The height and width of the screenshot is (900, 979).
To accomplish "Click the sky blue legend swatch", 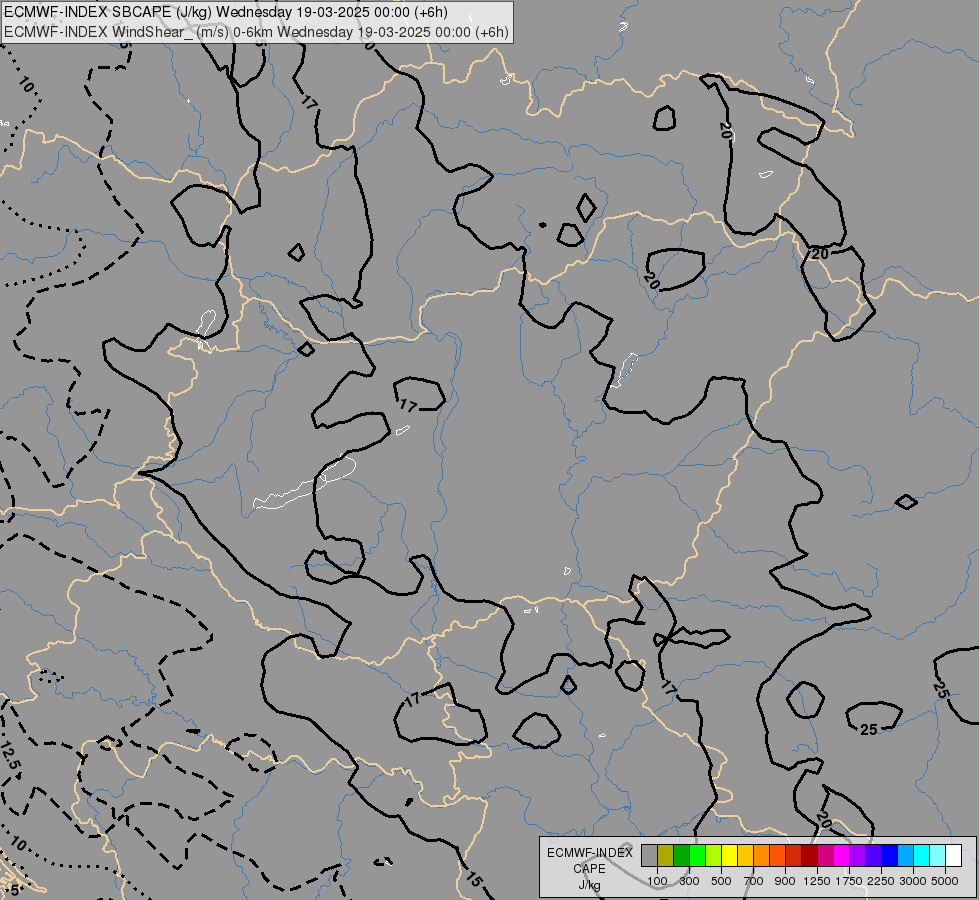I will (905, 855).
